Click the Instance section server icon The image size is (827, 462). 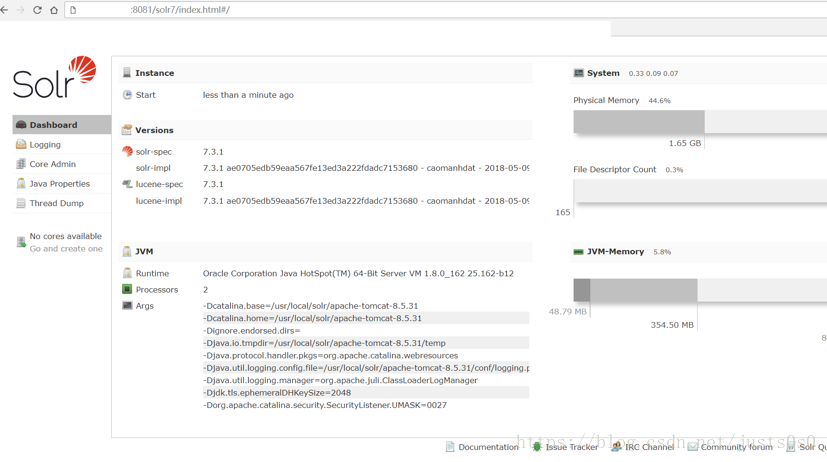tap(127, 73)
